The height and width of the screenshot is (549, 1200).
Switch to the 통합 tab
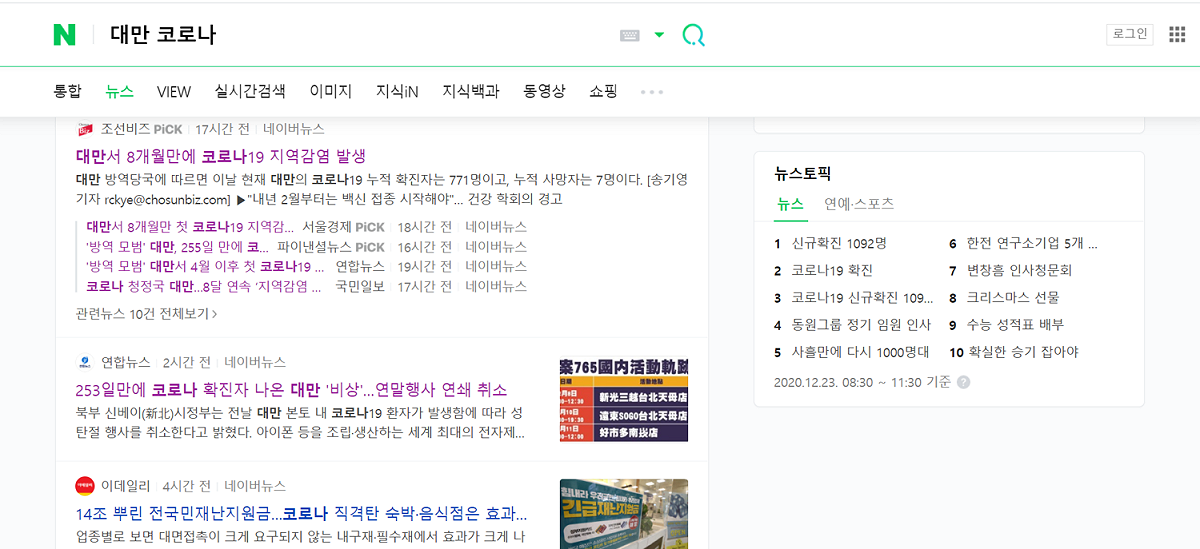67,91
